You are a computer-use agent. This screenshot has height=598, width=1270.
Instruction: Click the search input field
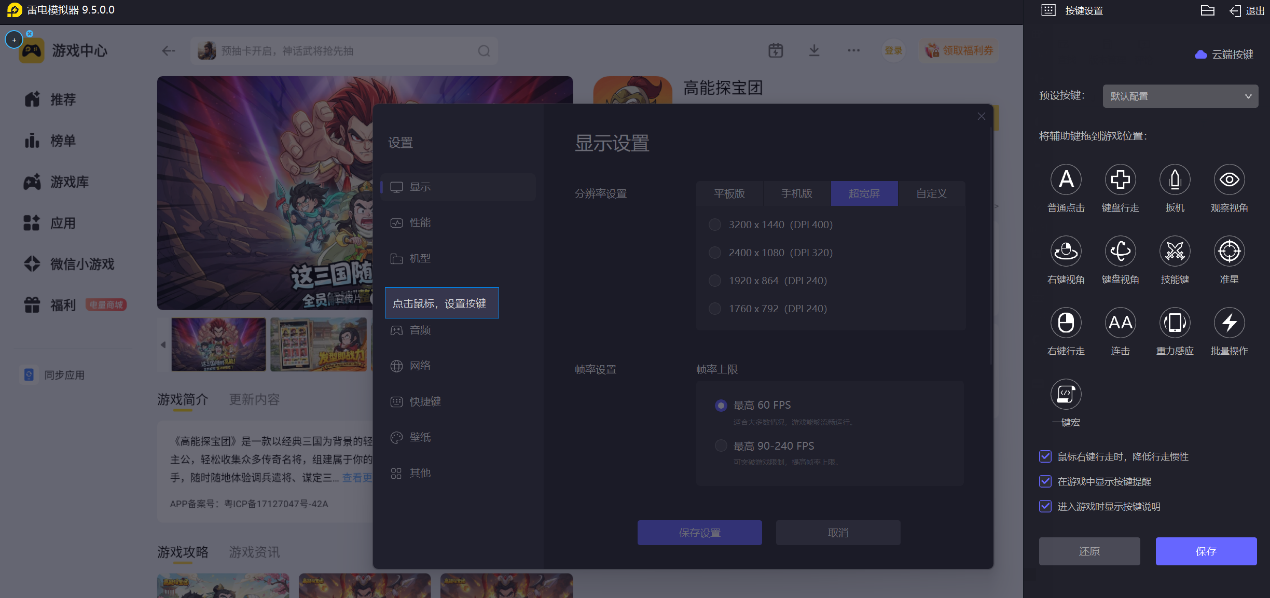pos(345,51)
